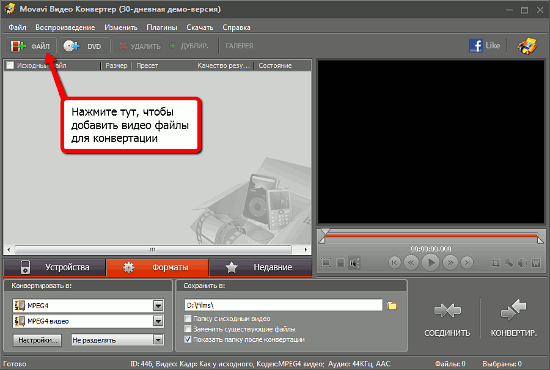Click the Размер column header
Viewport: 550px width, 370px height.
(116, 66)
